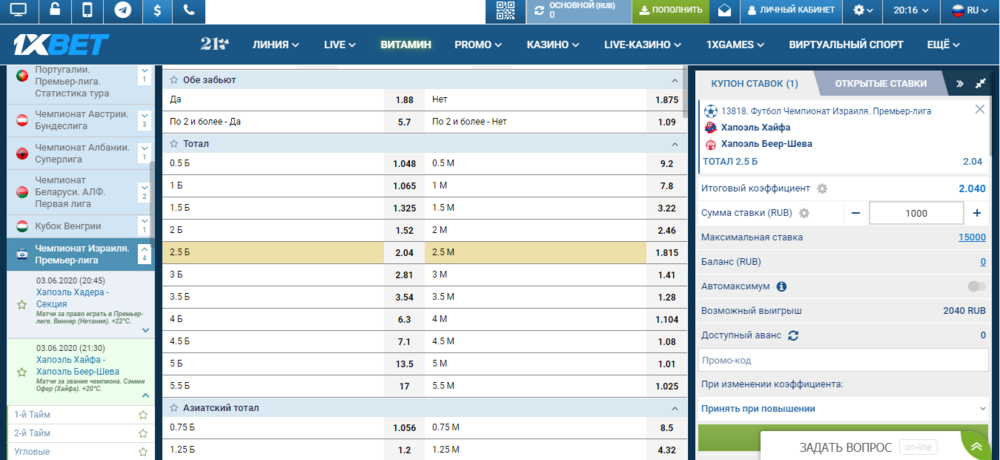Open the ЛИНИЯ menu
The height and width of the screenshot is (460, 1000).
(x=276, y=45)
